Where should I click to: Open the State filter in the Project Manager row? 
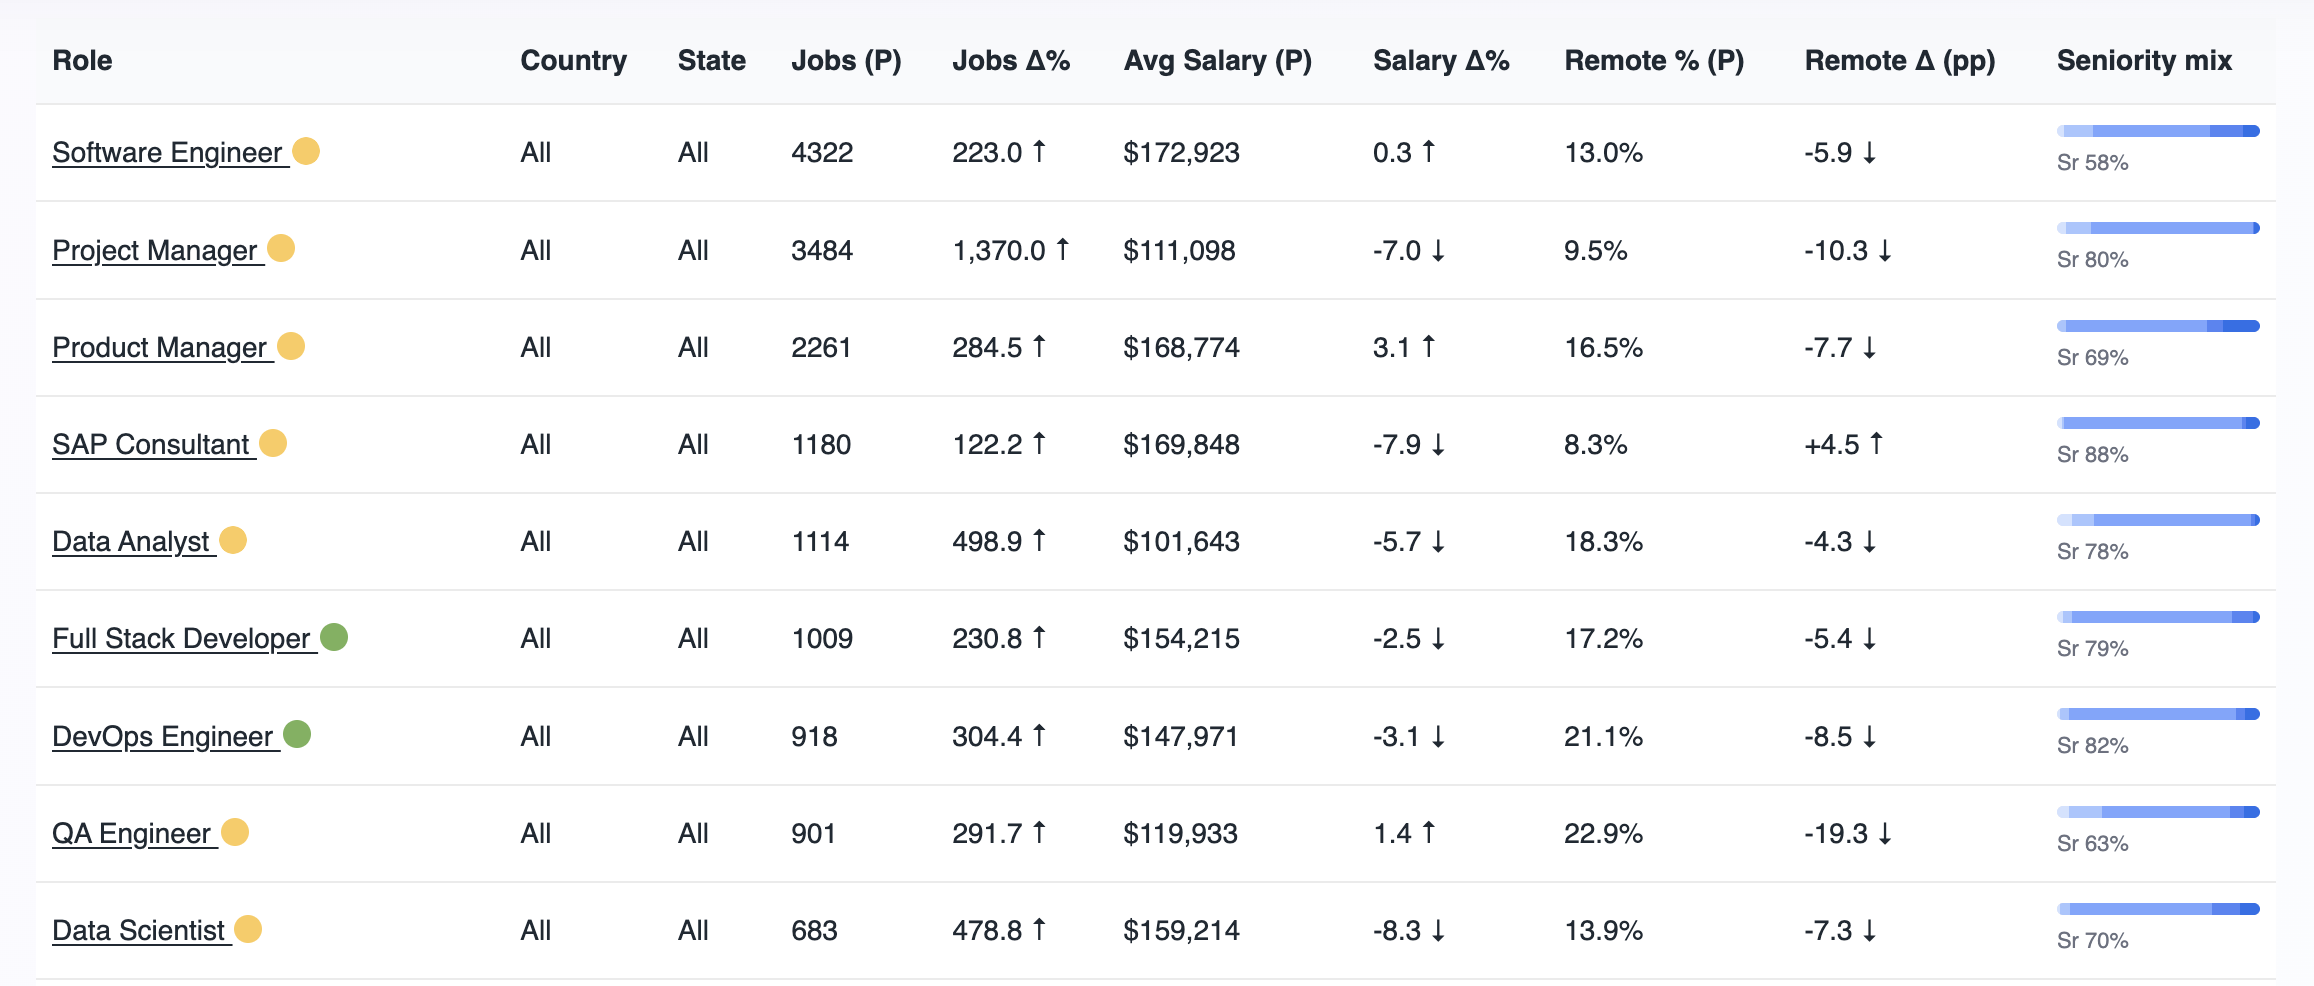pos(694,250)
